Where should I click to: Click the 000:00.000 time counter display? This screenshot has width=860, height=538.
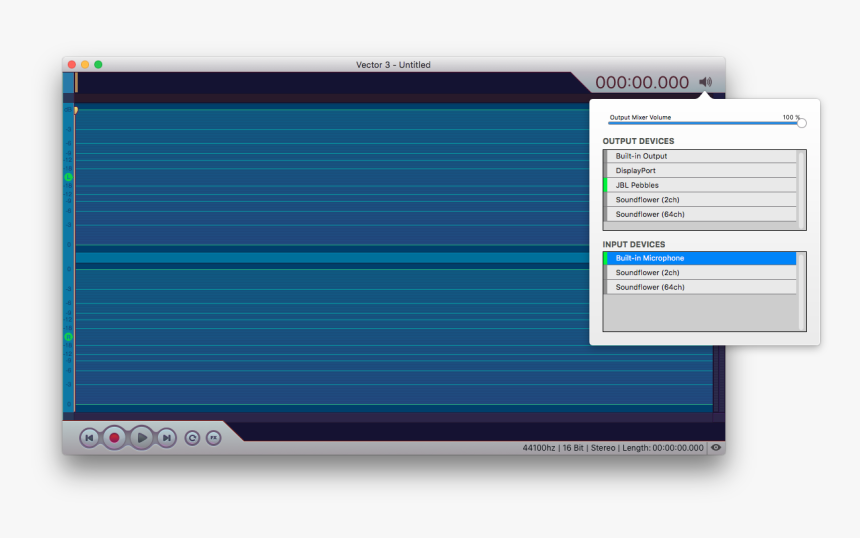click(x=642, y=82)
